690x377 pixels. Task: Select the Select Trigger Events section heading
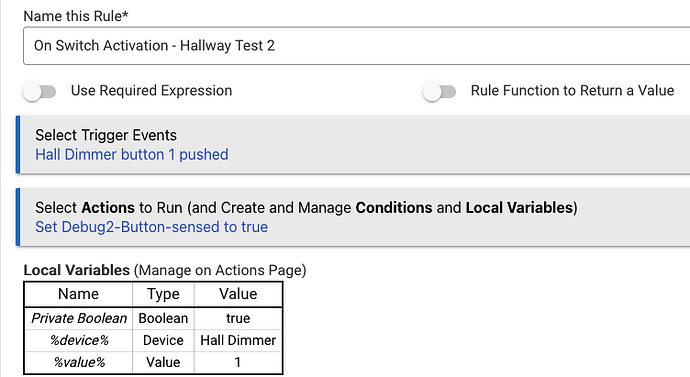[106, 135]
